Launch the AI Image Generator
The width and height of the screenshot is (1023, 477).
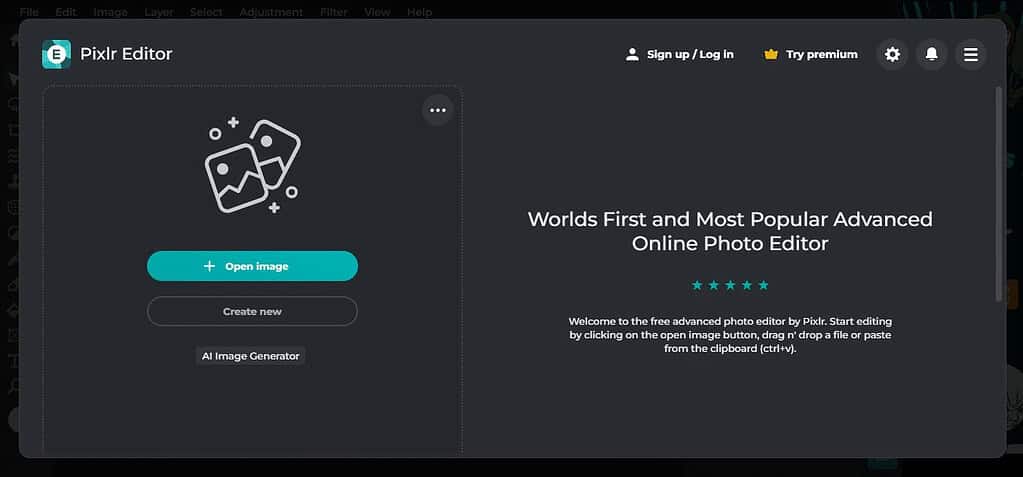[x=251, y=356]
